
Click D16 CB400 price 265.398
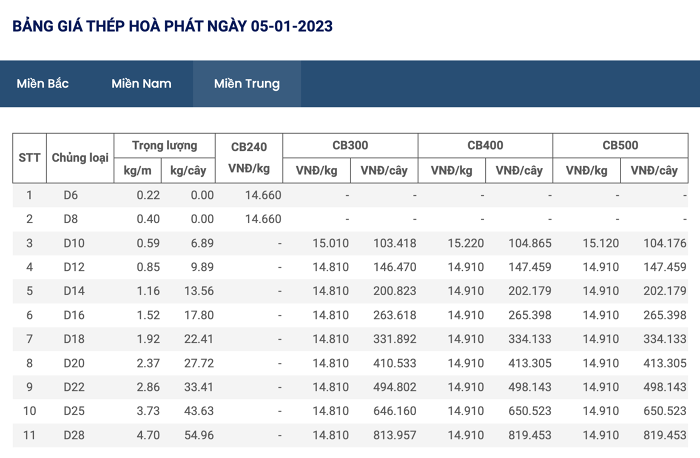tap(530, 315)
